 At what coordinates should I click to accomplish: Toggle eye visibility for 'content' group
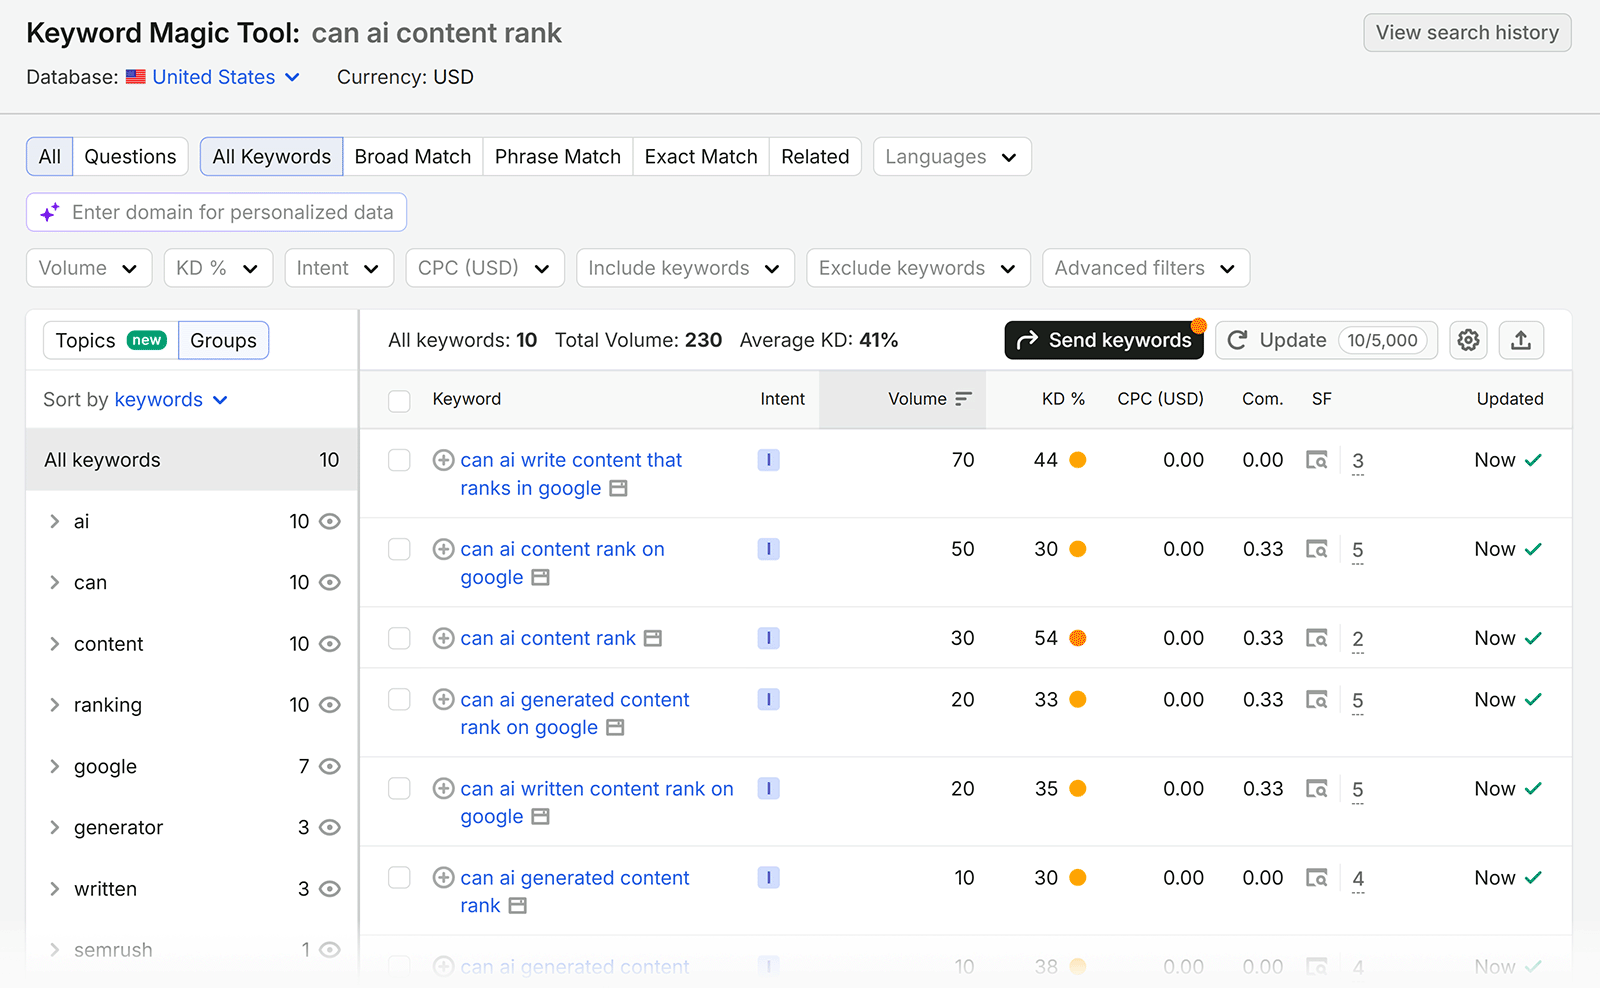(330, 644)
